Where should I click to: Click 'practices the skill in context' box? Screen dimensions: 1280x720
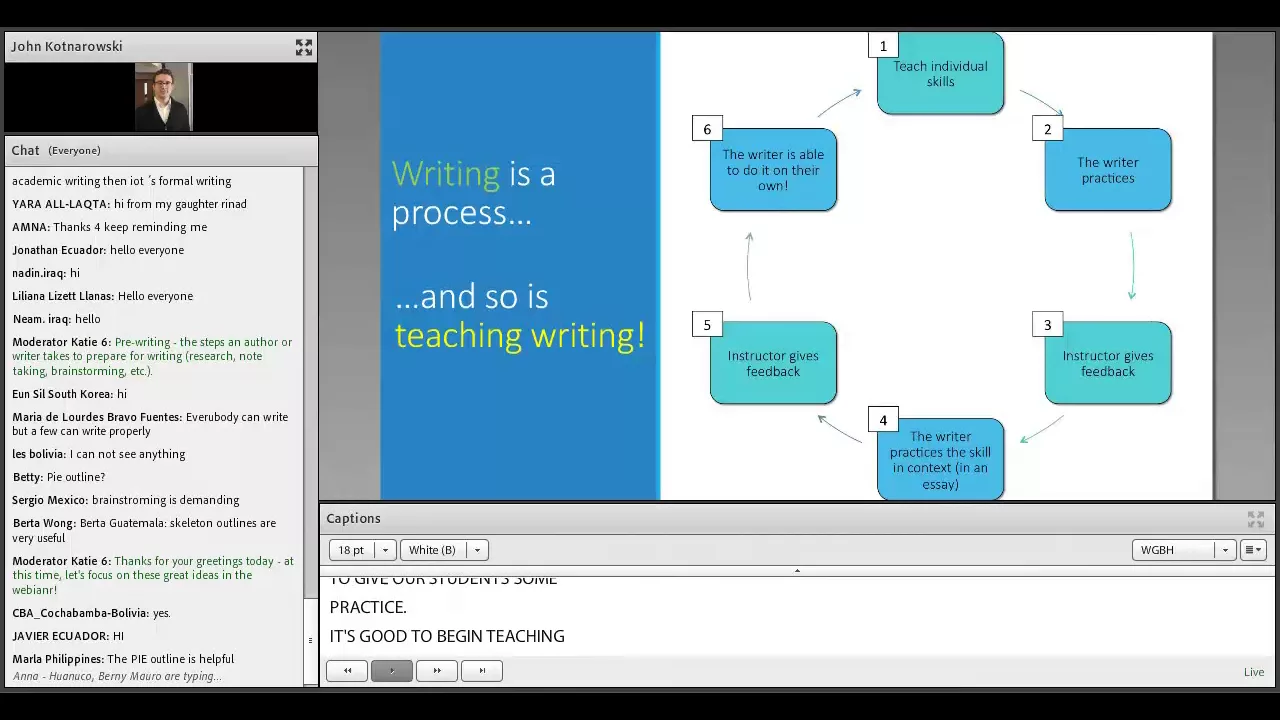pos(940,460)
